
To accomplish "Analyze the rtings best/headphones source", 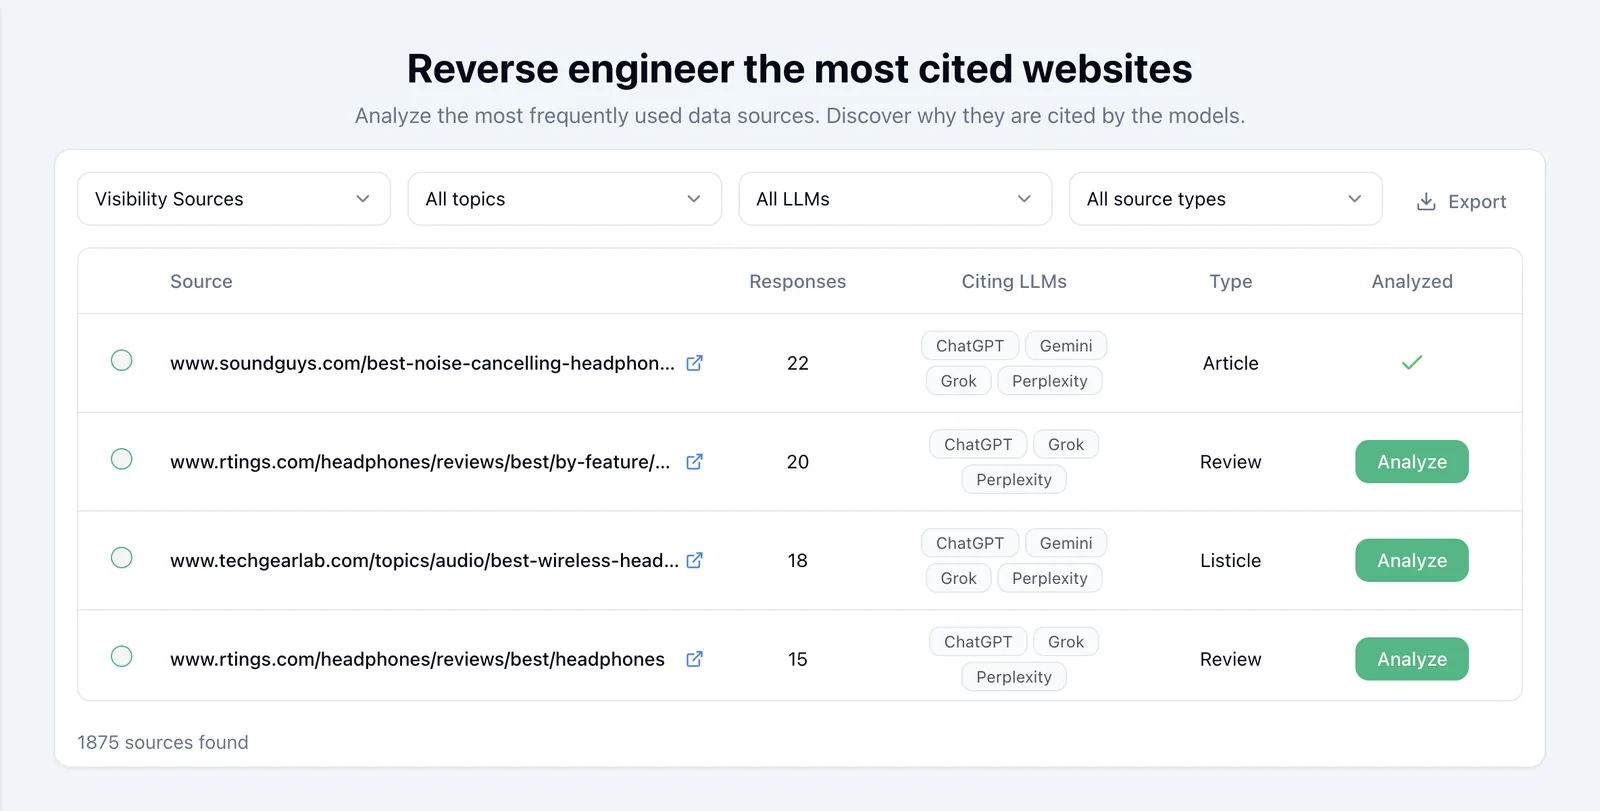I will tap(1412, 659).
